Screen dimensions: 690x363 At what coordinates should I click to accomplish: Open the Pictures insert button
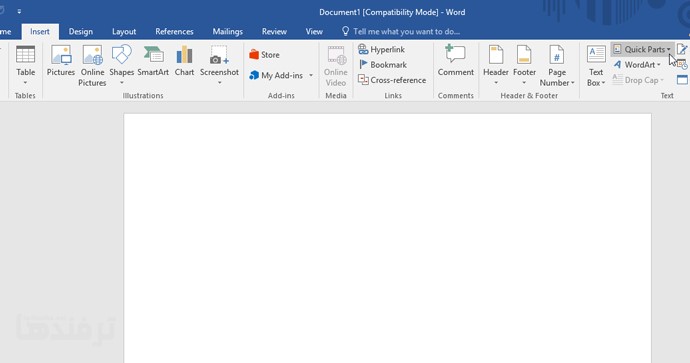[x=61, y=62]
